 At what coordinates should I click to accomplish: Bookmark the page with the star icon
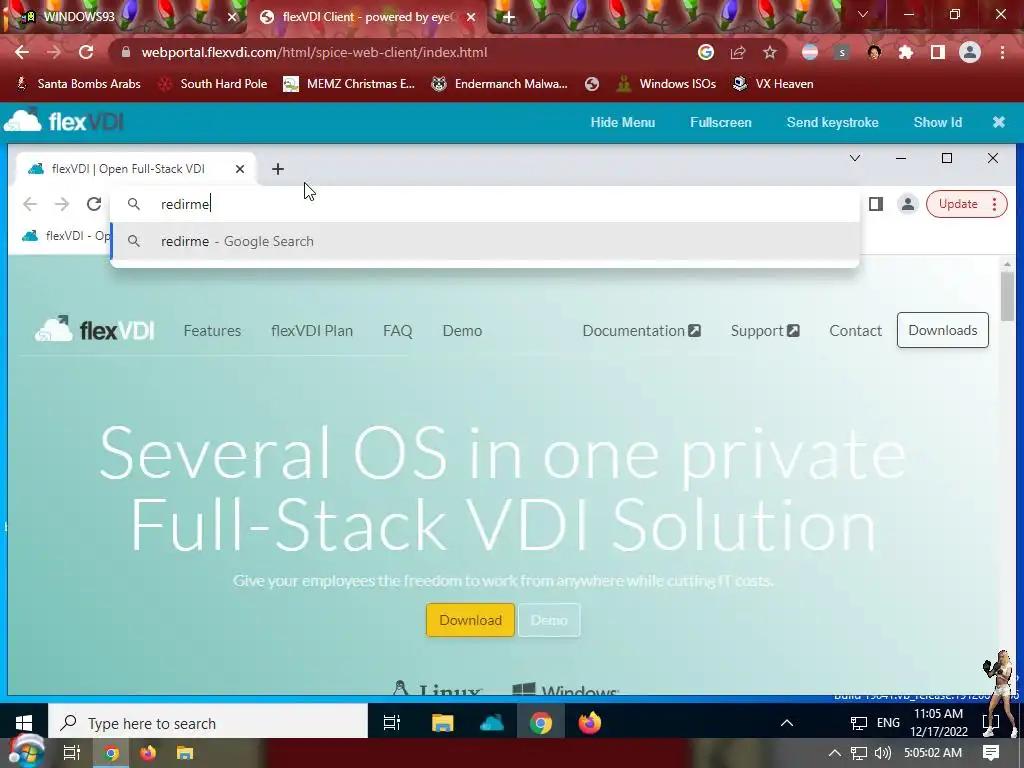coord(770,52)
